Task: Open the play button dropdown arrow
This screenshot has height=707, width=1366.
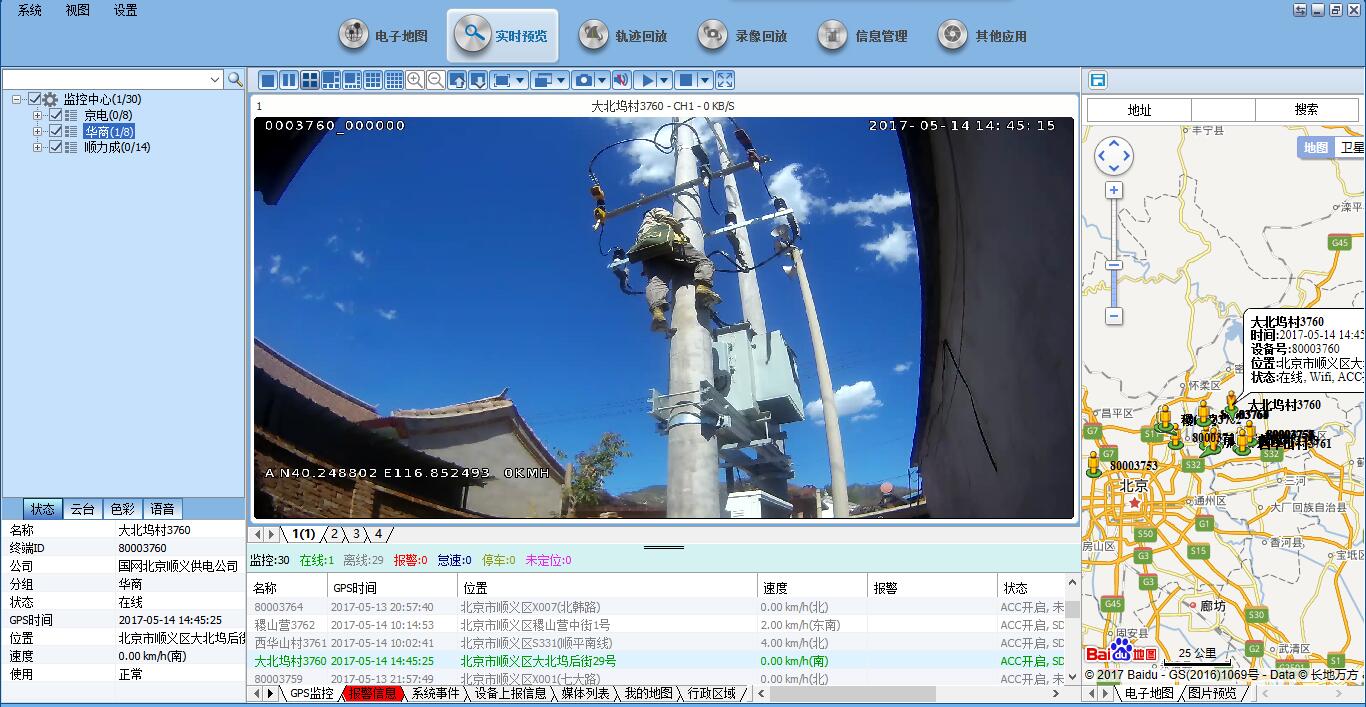Action: (664, 80)
